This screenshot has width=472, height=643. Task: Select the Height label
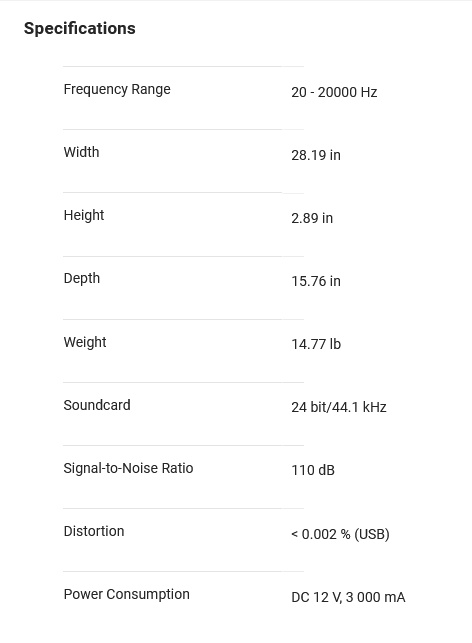(84, 215)
